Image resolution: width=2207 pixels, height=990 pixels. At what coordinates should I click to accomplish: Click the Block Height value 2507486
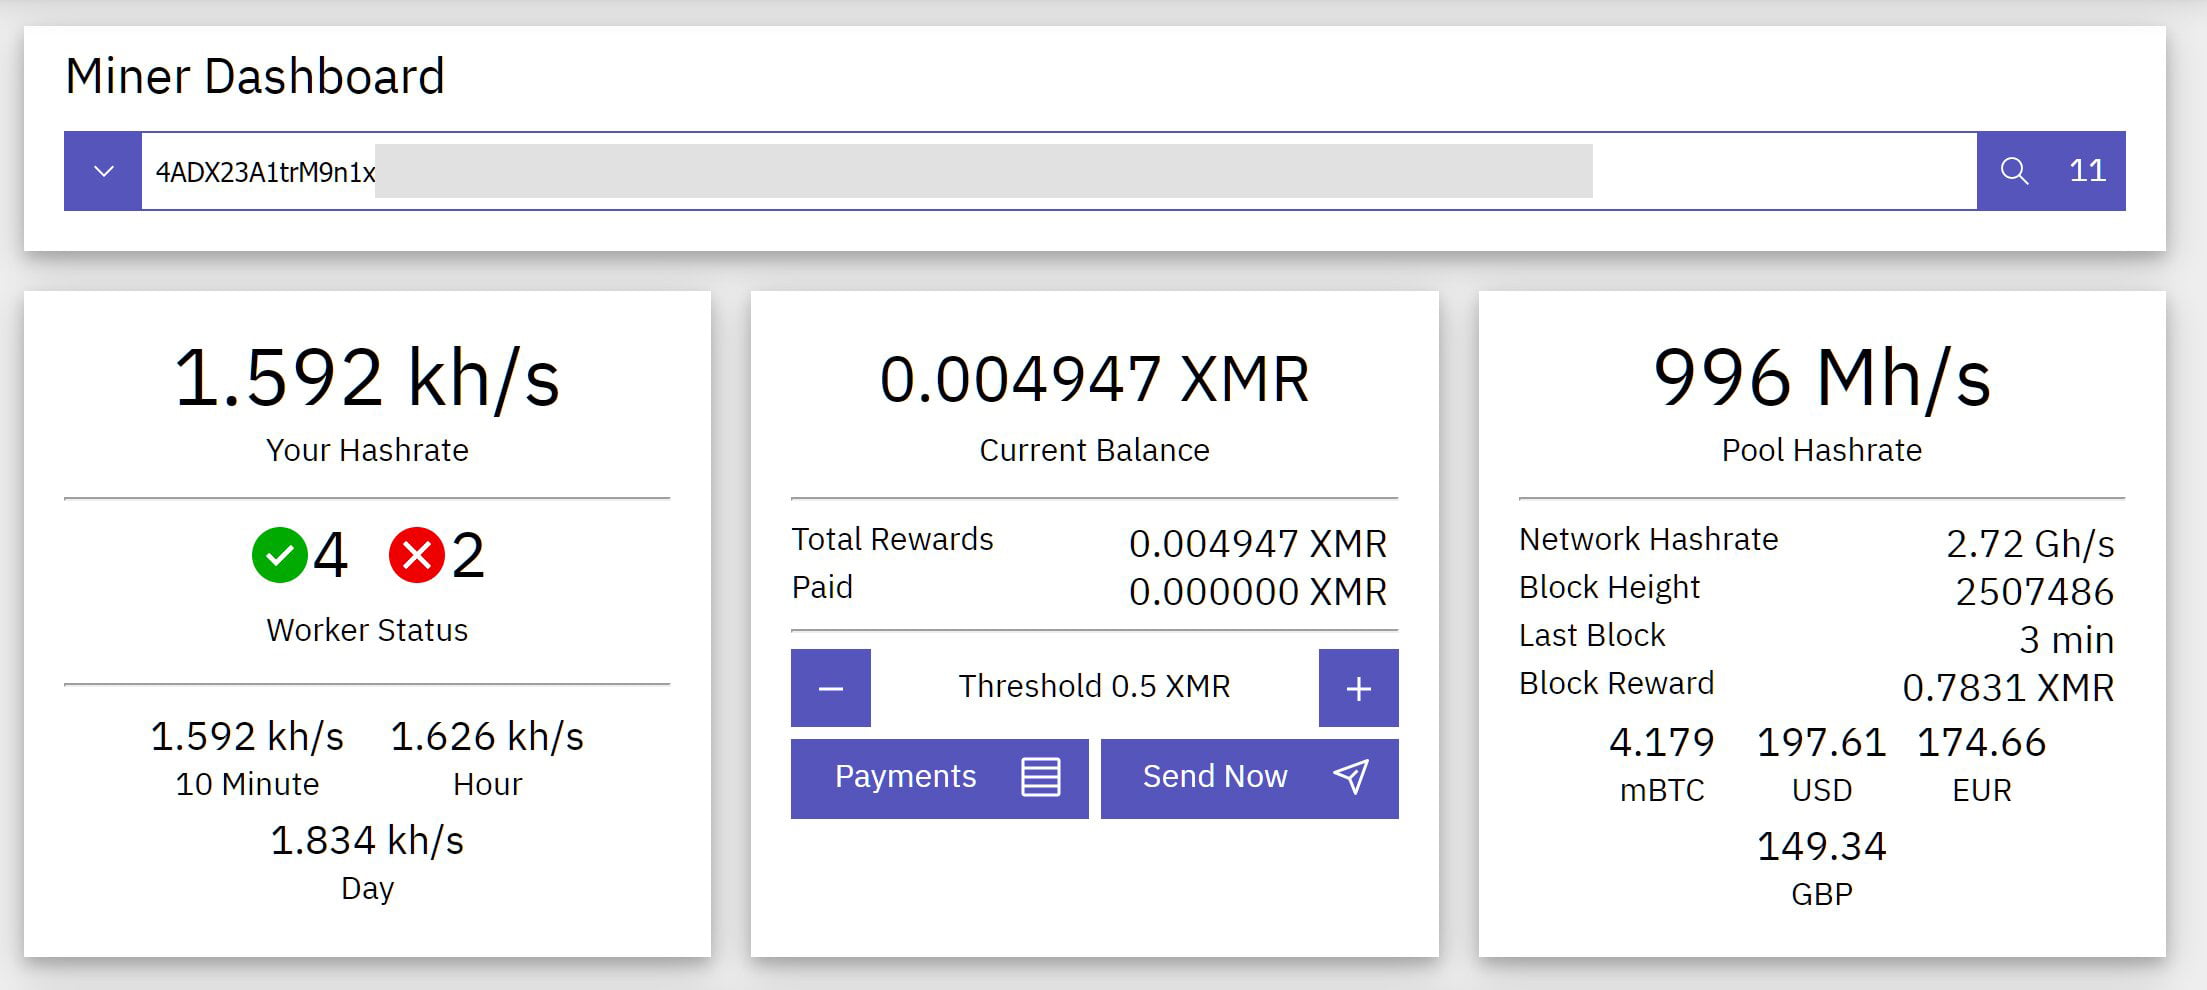pos(2034,592)
